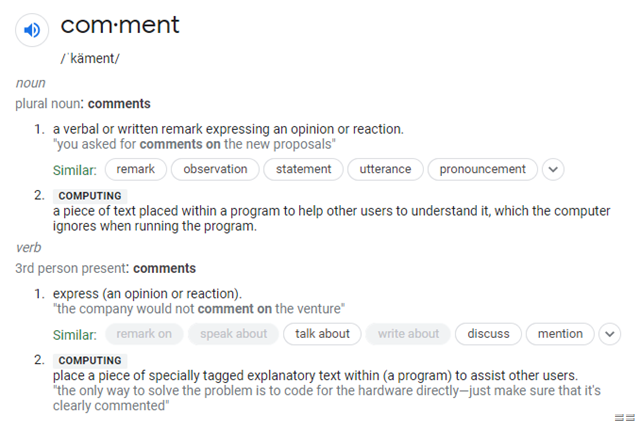Screen dimensions: 640x430
Task: Choose the 'pronouncement' synonym chip
Action: point(482,169)
